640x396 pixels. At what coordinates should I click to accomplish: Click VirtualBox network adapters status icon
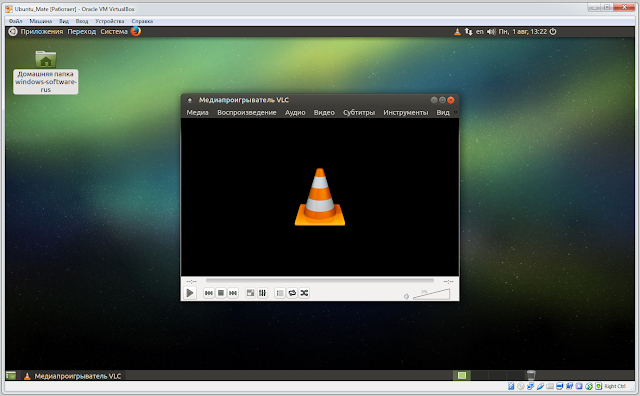click(x=531, y=386)
